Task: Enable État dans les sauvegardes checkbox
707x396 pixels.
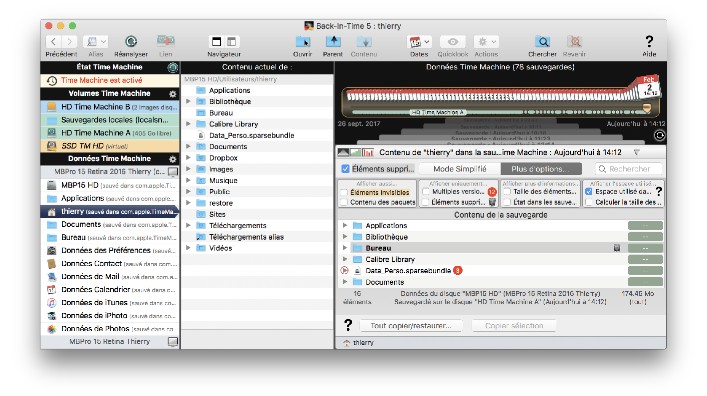Action: point(507,203)
